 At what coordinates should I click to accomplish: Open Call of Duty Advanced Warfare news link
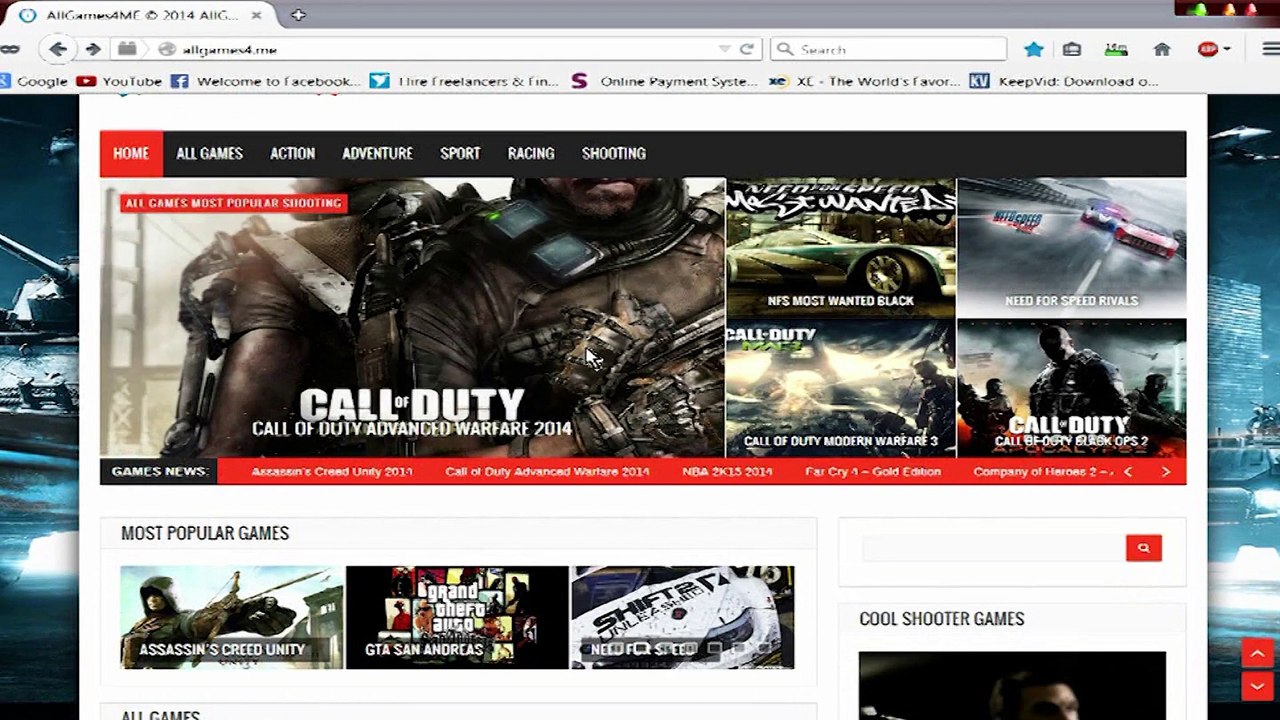[x=547, y=472]
